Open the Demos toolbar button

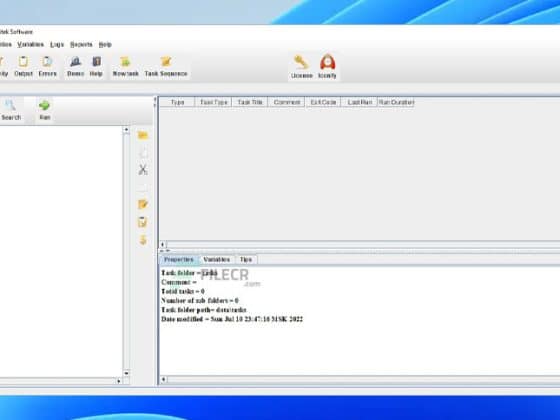point(75,66)
